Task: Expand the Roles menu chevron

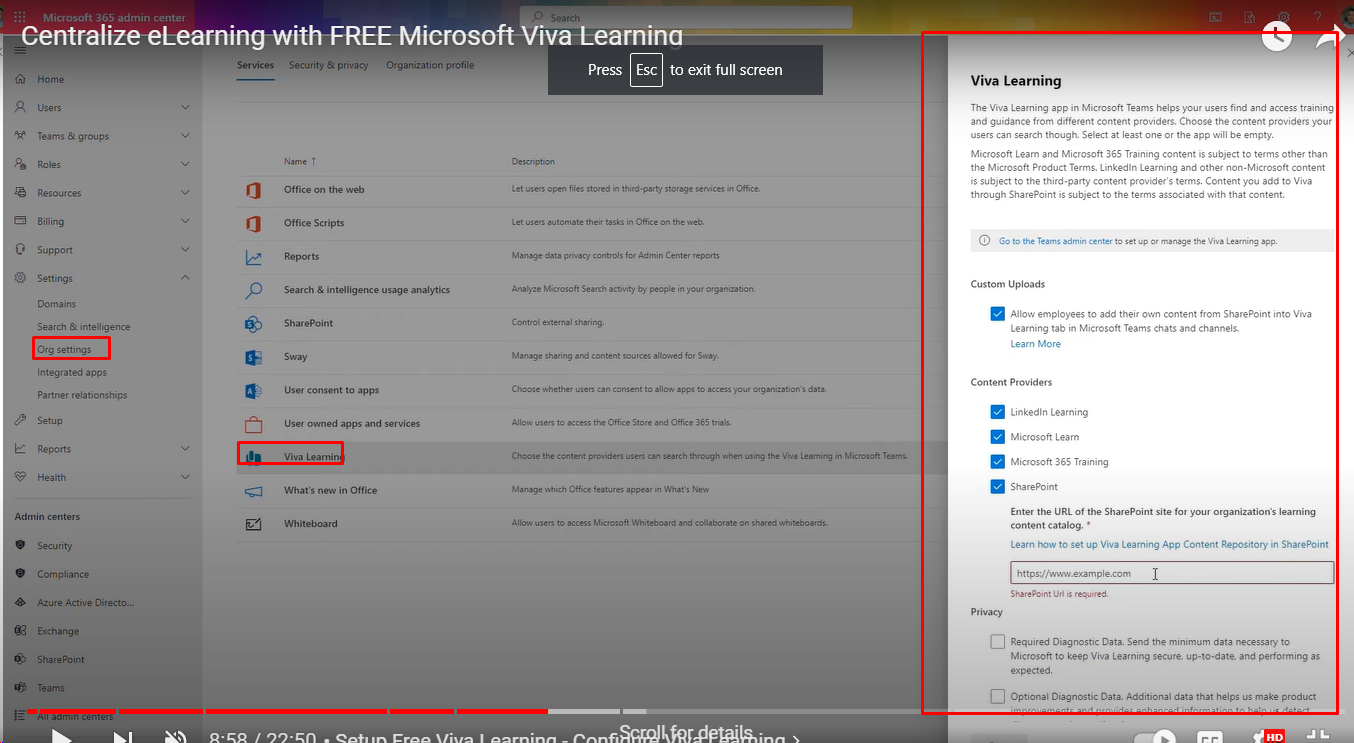Action: pyautogui.click(x=185, y=164)
